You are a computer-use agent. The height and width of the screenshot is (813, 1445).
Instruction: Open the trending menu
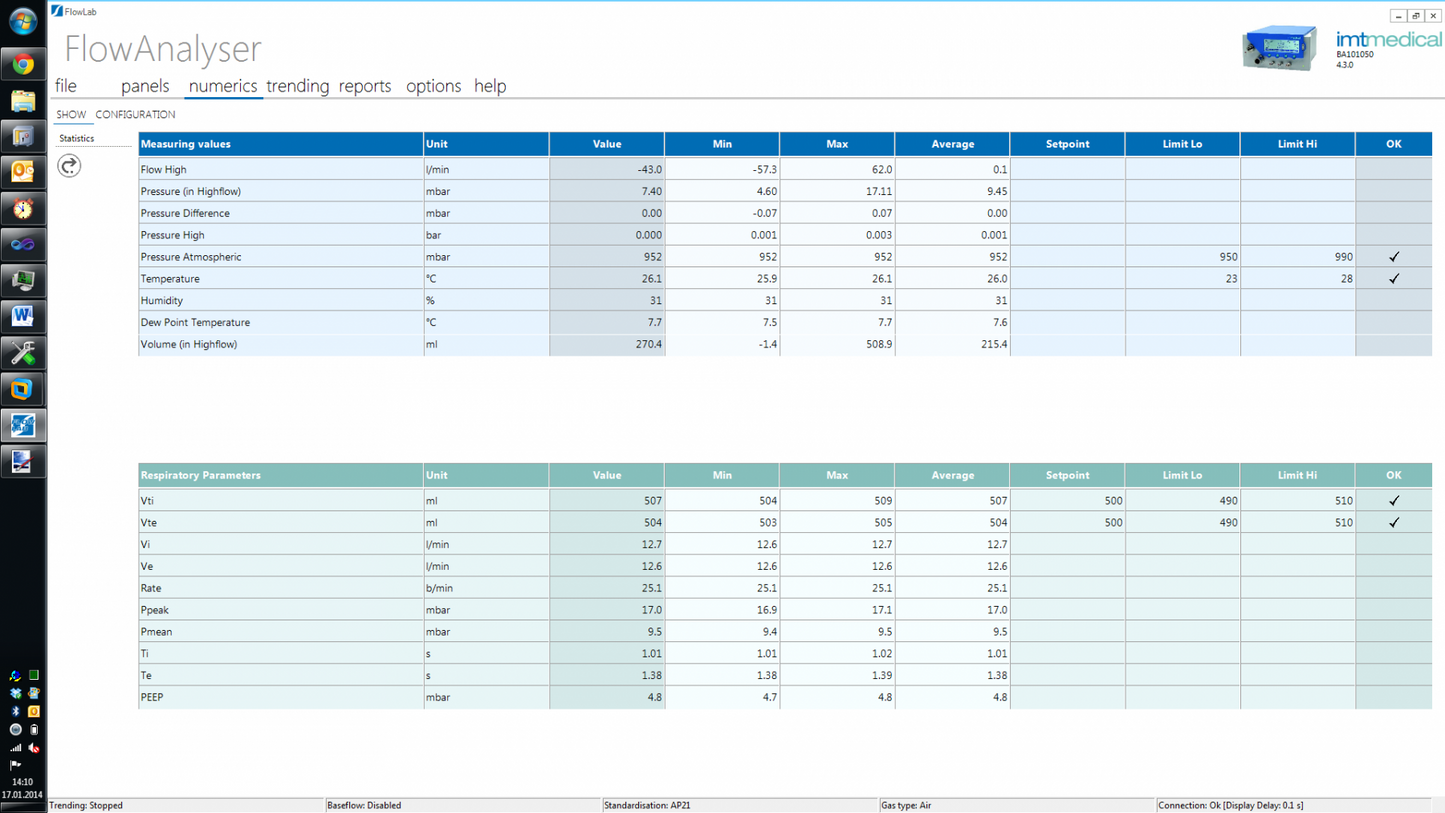[x=297, y=86]
